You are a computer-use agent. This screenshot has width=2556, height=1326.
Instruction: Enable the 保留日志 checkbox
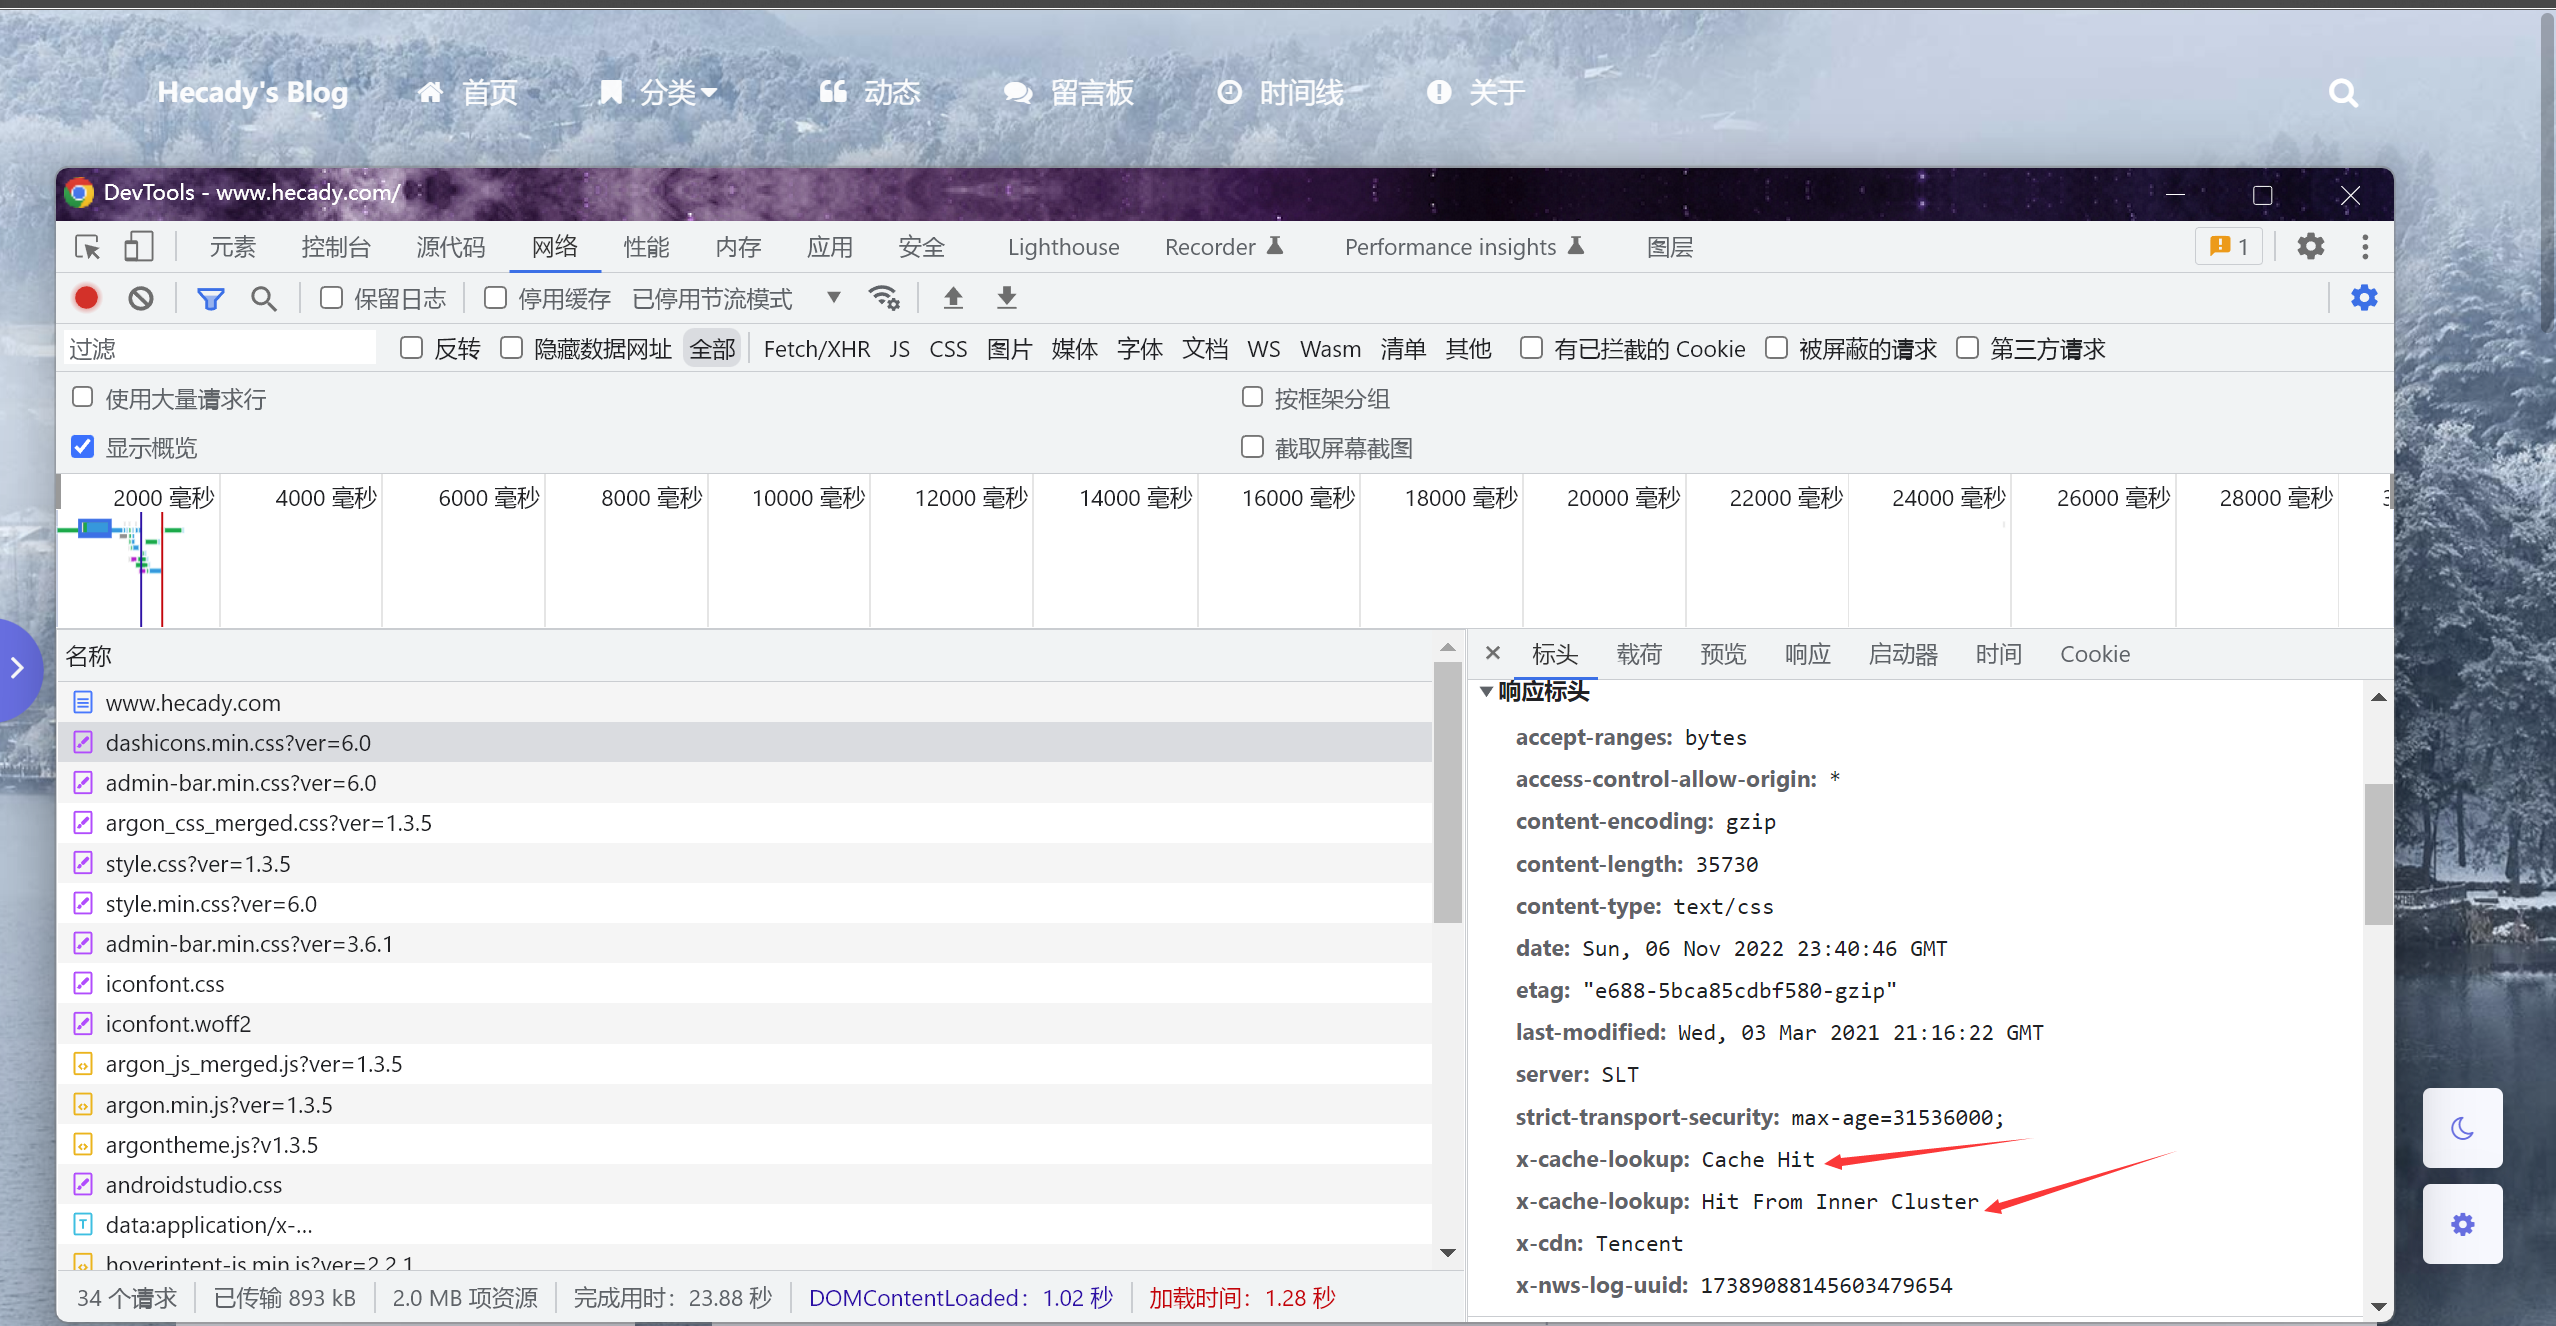(331, 298)
